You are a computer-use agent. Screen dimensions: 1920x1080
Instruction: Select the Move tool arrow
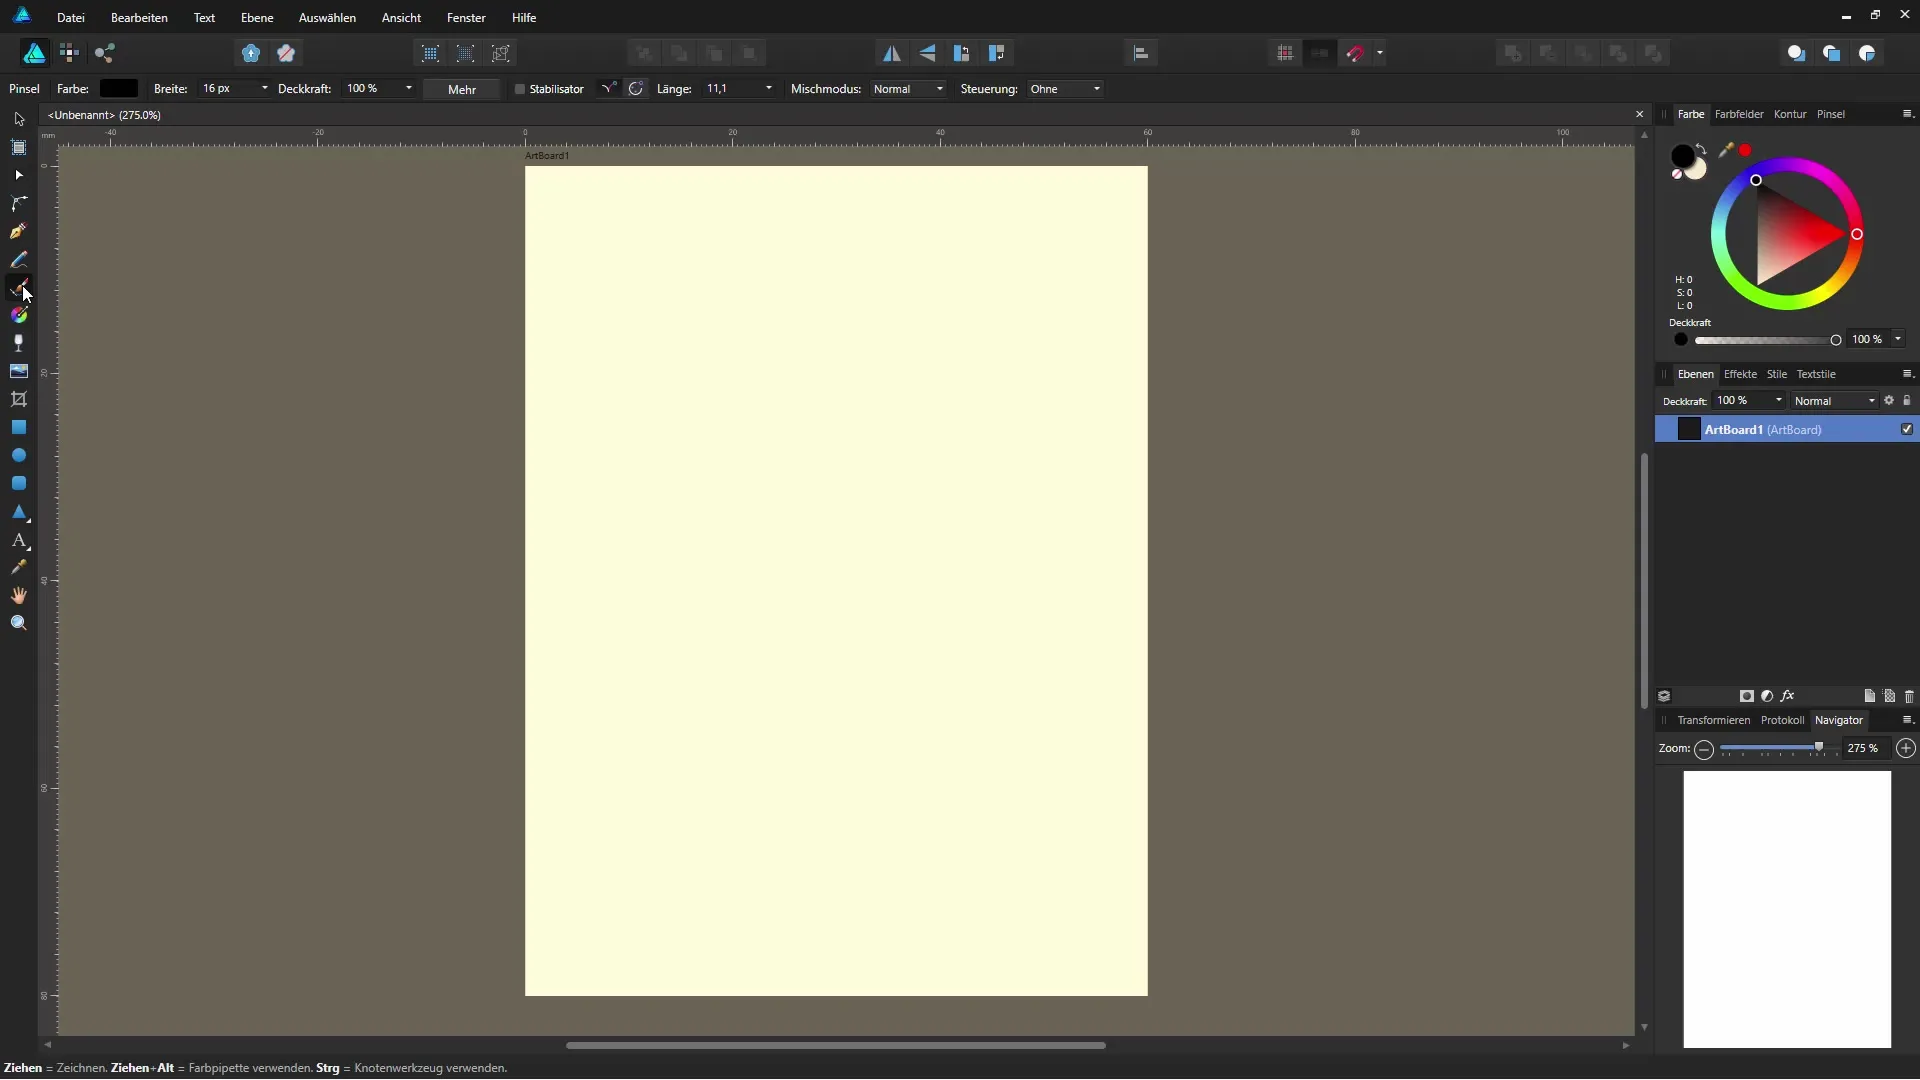tap(19, 119)
